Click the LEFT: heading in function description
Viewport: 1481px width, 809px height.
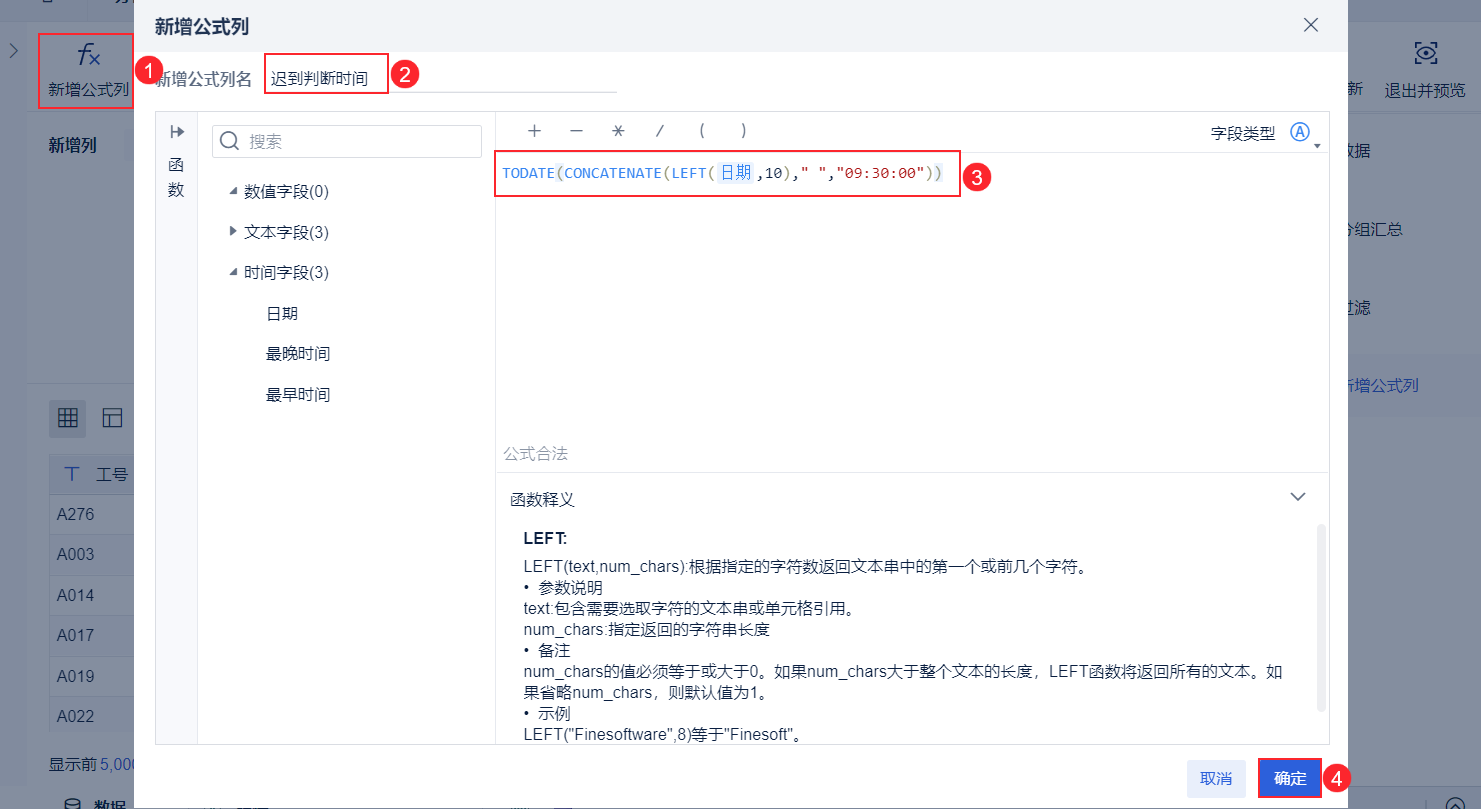point(545,538)
